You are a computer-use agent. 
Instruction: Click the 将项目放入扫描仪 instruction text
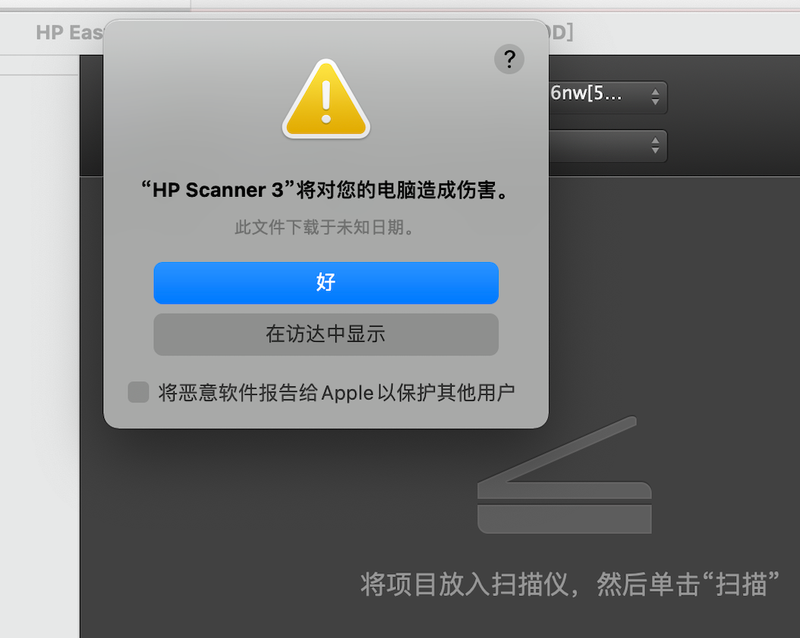(x=464, y=584)
